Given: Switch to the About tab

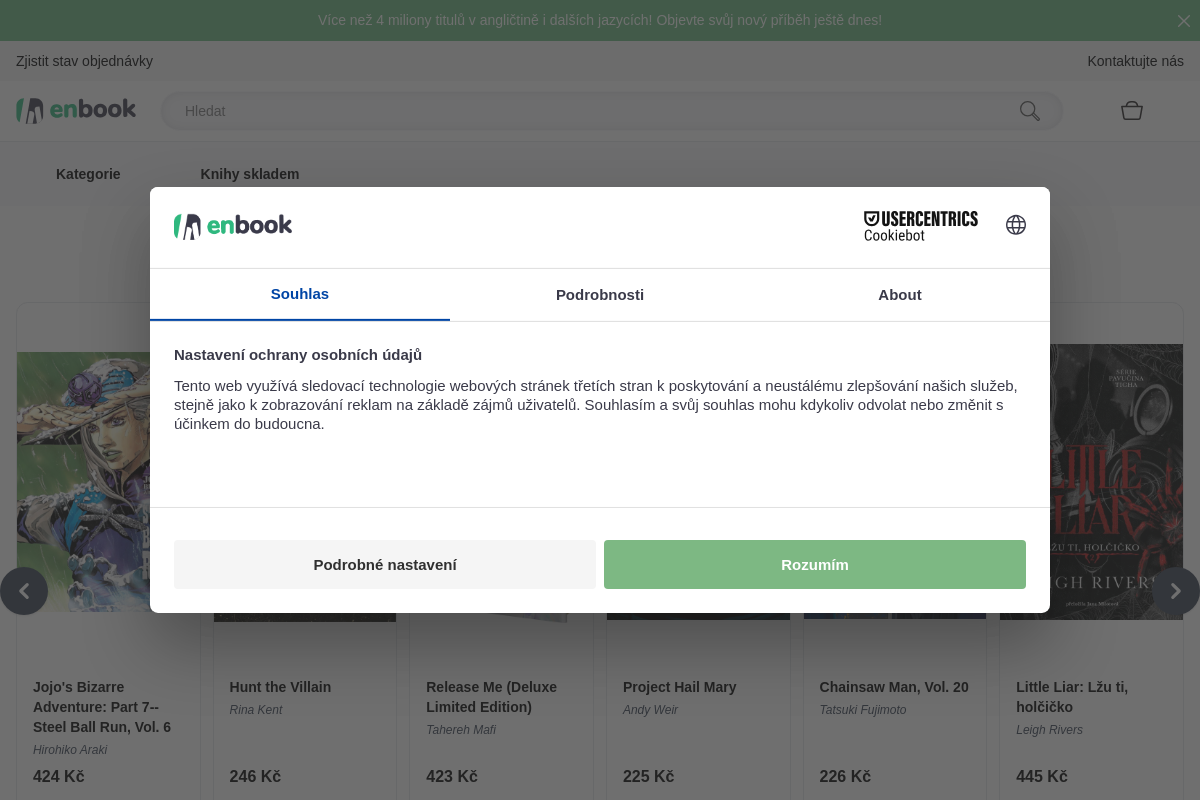Looking at the screenshot, I should pyautogui.click(x=899, y=294).
